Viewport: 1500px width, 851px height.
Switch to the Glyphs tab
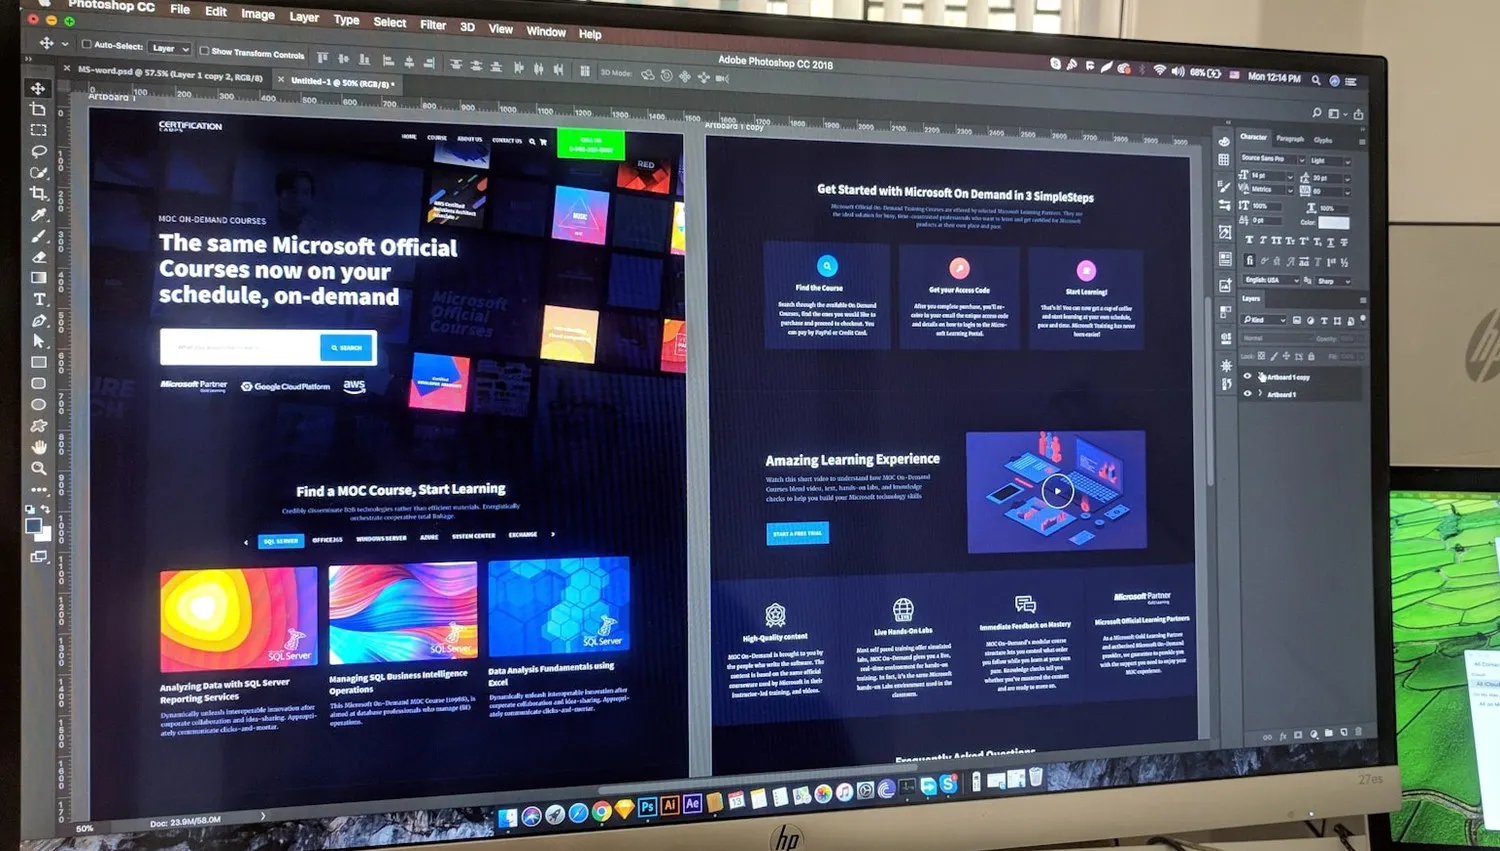(1323, 140)
